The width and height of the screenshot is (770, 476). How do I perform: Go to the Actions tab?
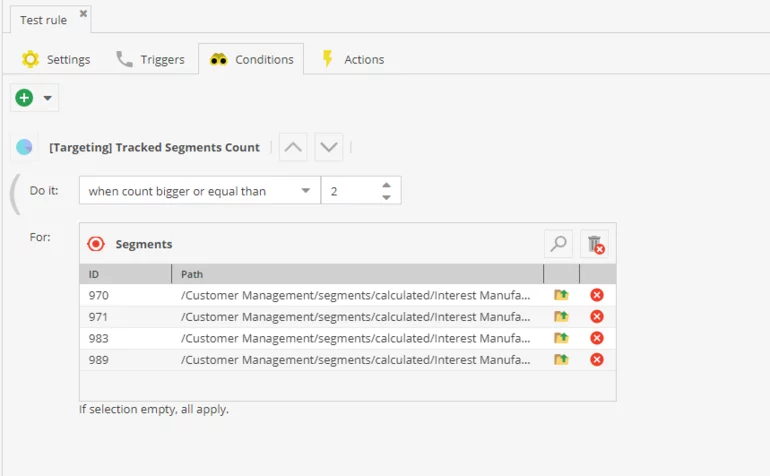[x=353, y=59]
